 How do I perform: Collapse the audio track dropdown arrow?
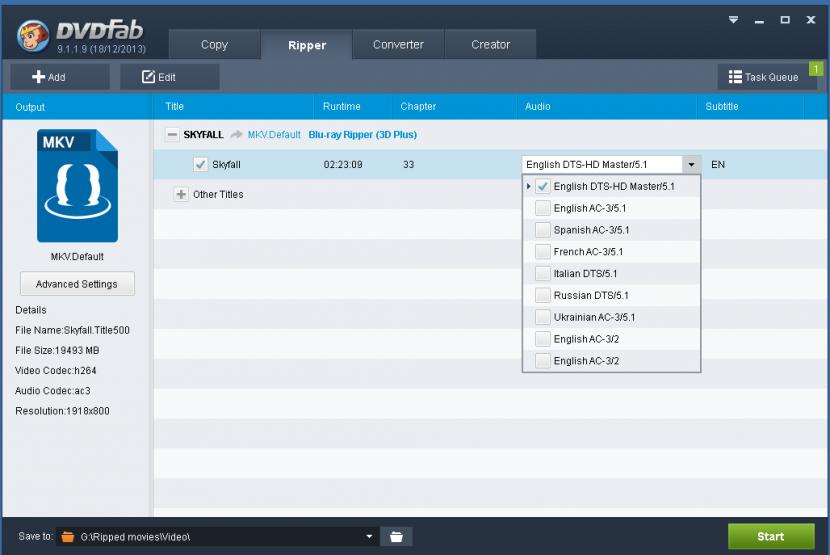point(690,164)
